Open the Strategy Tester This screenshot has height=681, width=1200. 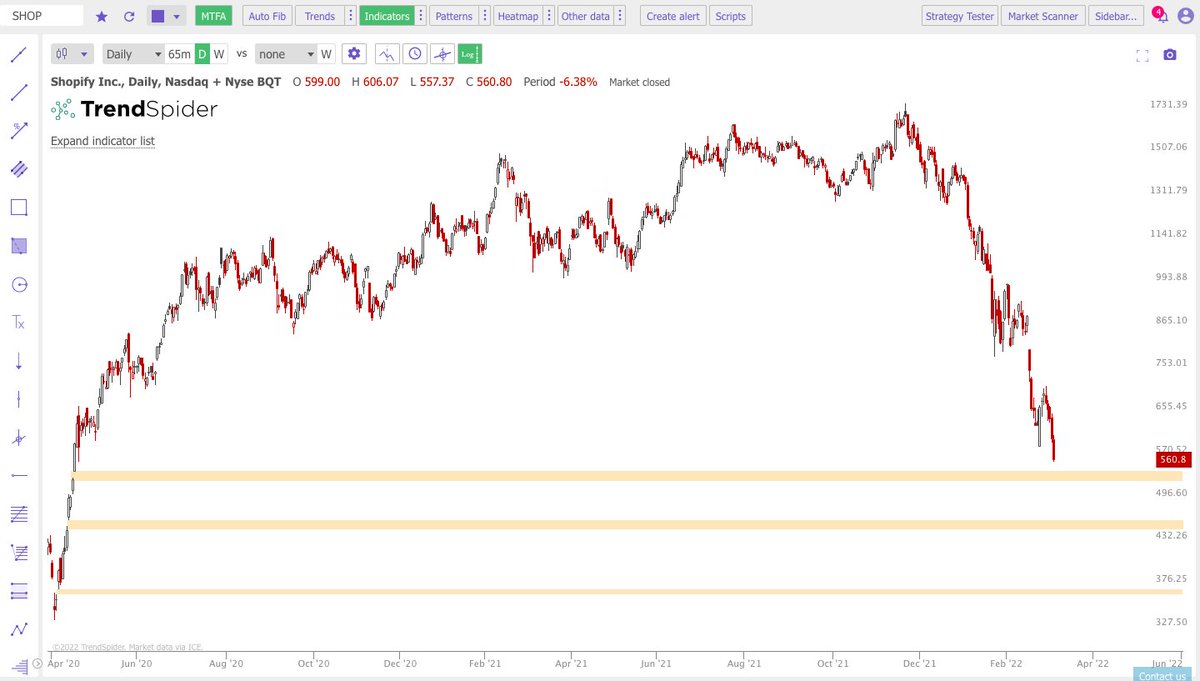(959, 17)
